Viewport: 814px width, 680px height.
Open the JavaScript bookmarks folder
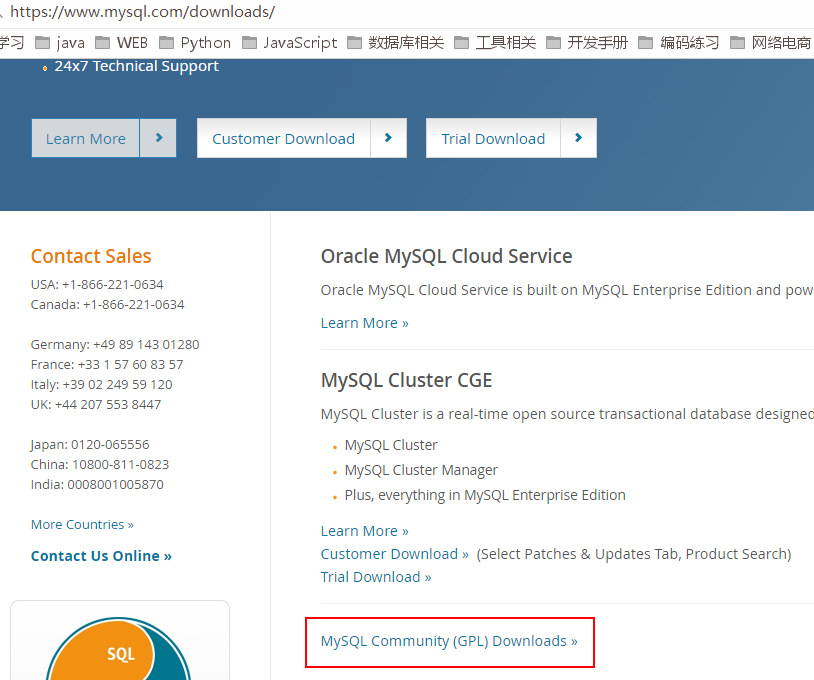[x=290, y=43]
